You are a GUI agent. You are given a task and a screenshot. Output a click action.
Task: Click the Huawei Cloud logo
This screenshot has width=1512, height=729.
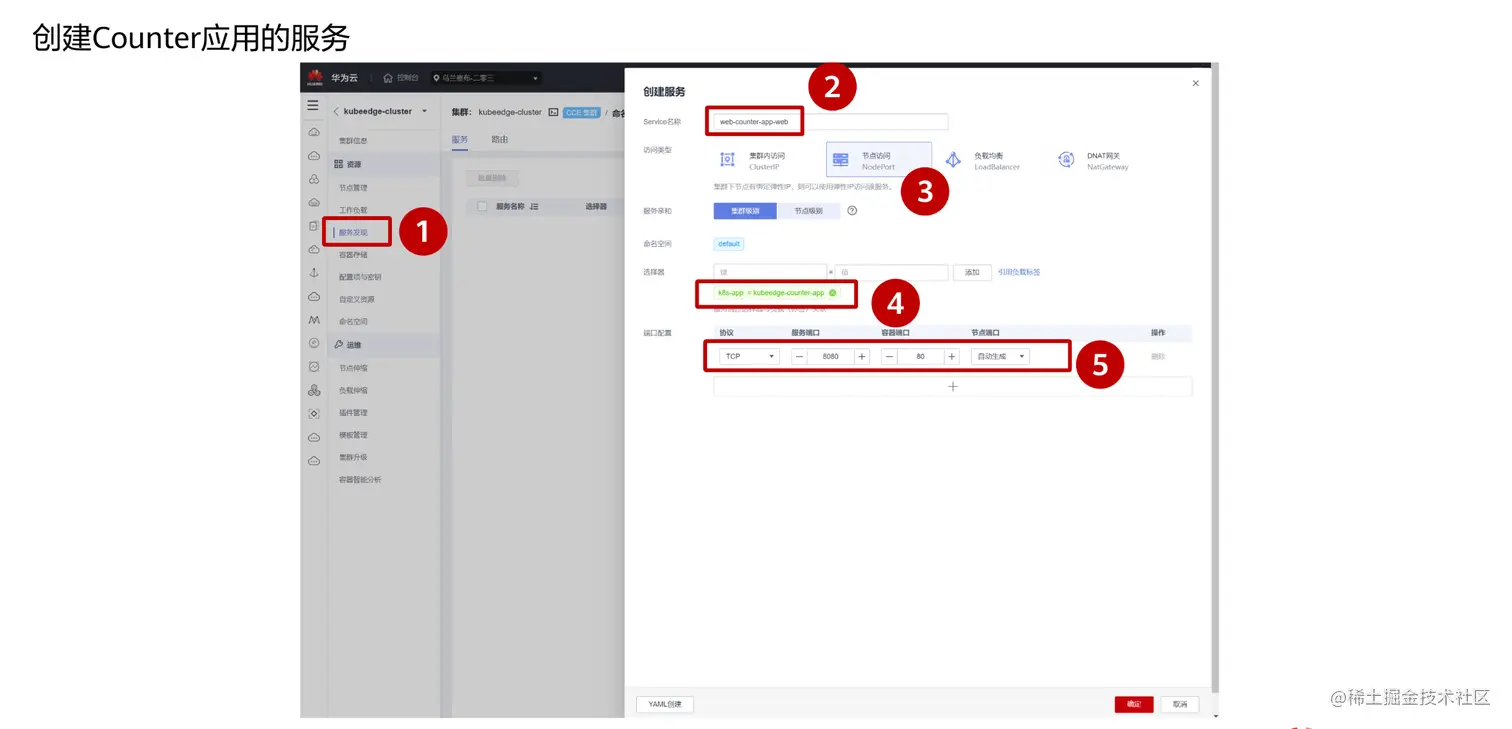315,77
